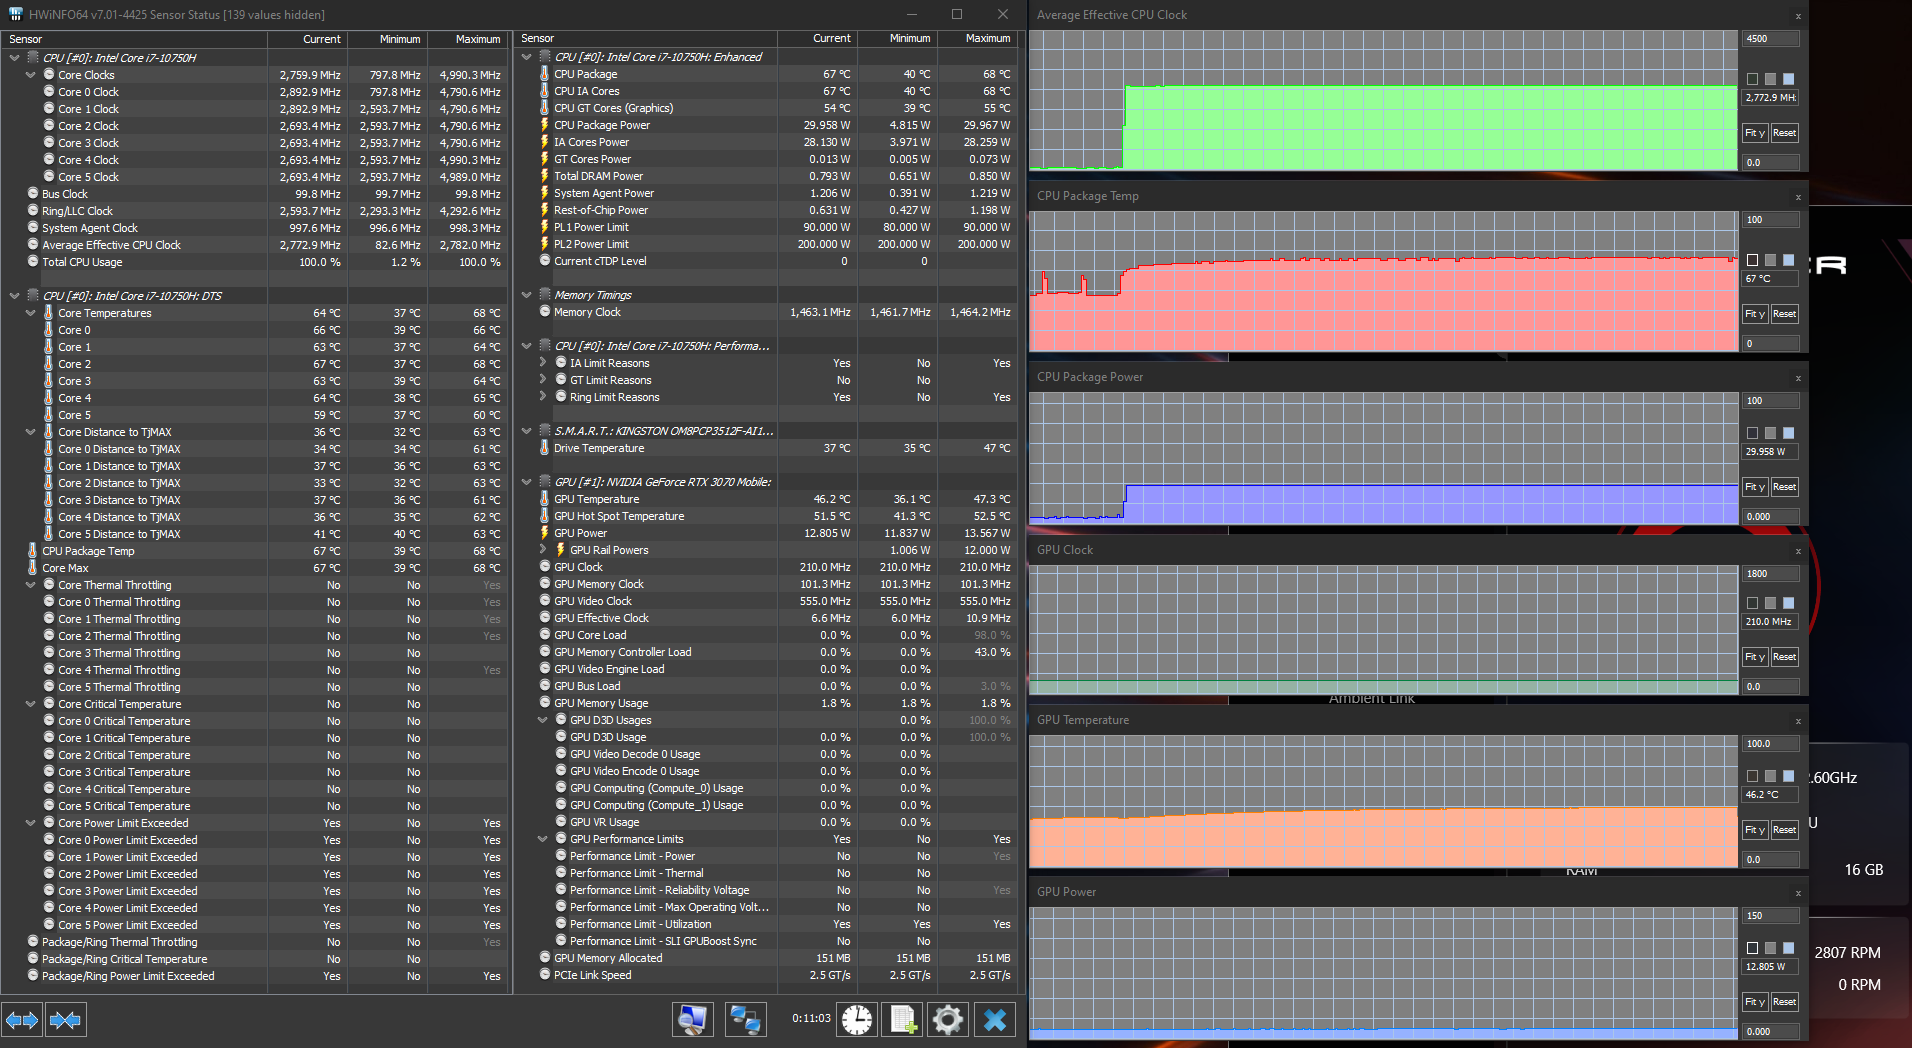1912x1048 pixels.
Task: Click light blue swatch in CPU Package Power graph
Action: tap(1788, 433)
